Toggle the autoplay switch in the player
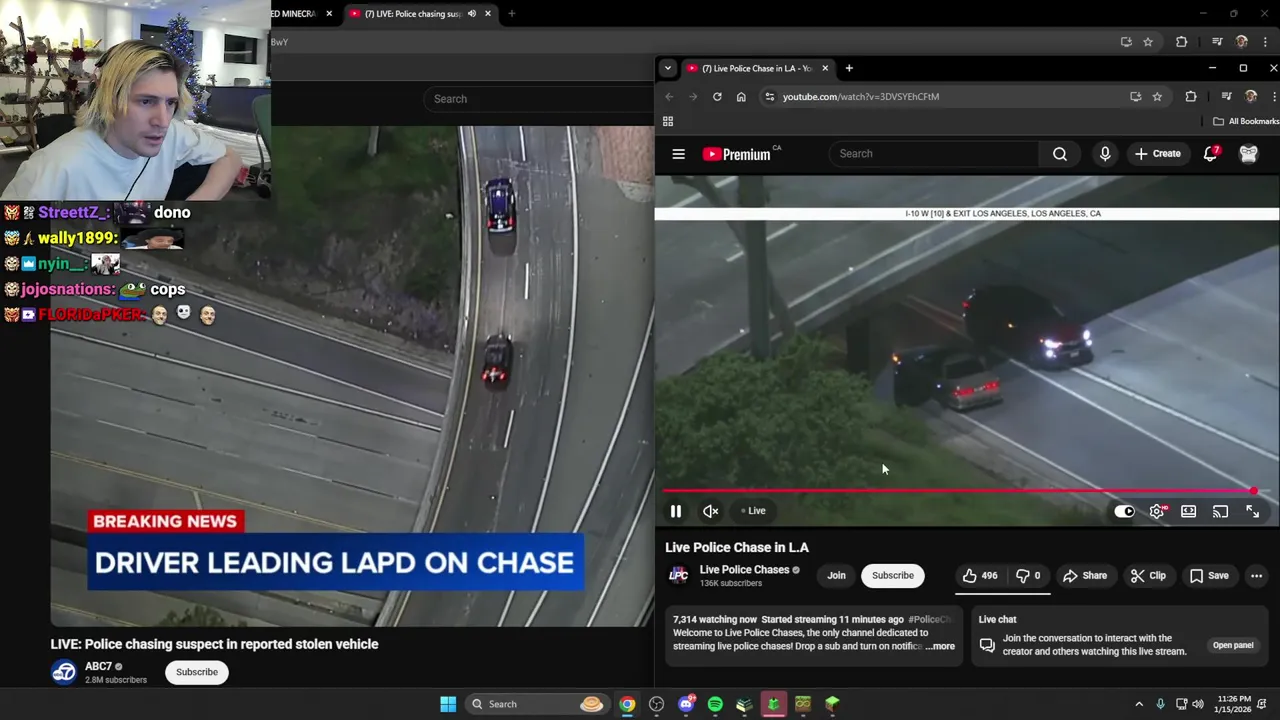Image resolution: width=1280 pixels, height=720 pixels. pos(1125,511)
